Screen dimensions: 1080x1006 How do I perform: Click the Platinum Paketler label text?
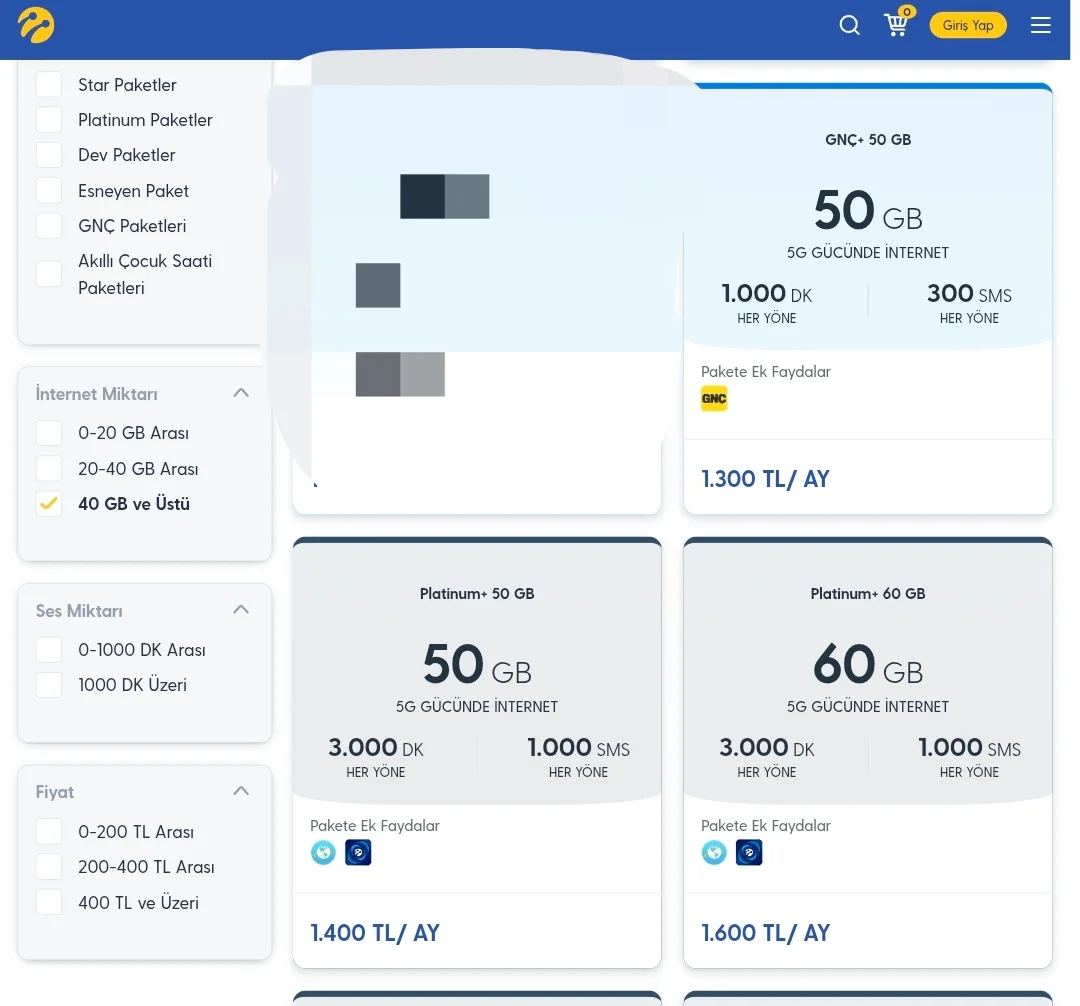[145, 120]
